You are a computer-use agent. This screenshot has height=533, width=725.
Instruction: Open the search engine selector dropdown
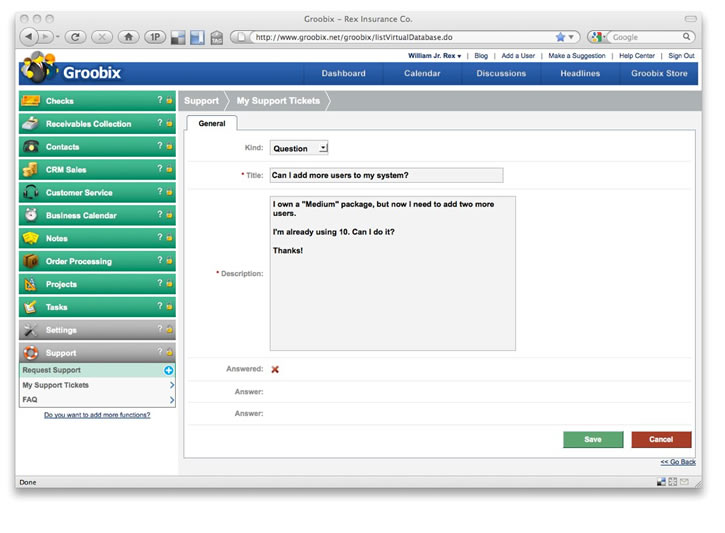tap(598, 37)
